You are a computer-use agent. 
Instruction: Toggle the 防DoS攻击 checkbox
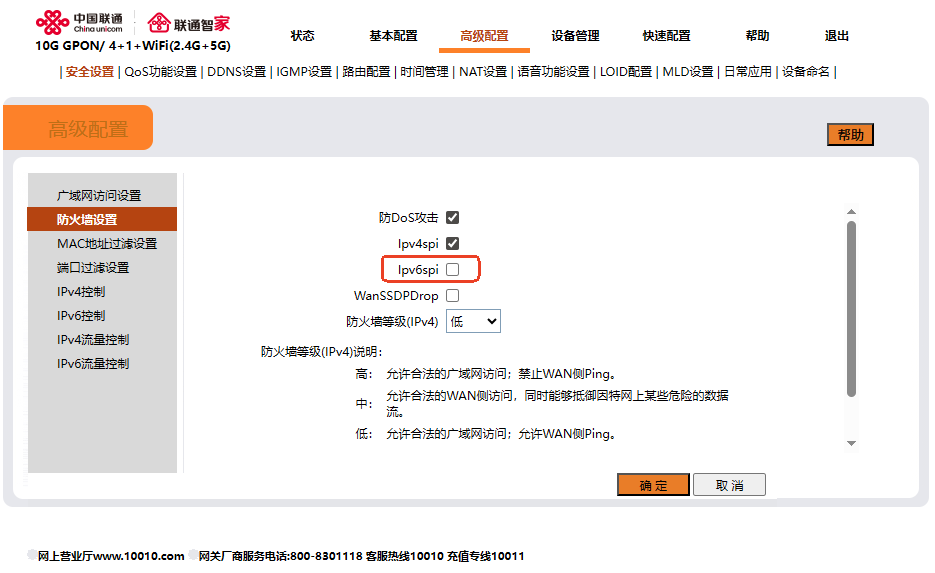(x=452, y=218)
